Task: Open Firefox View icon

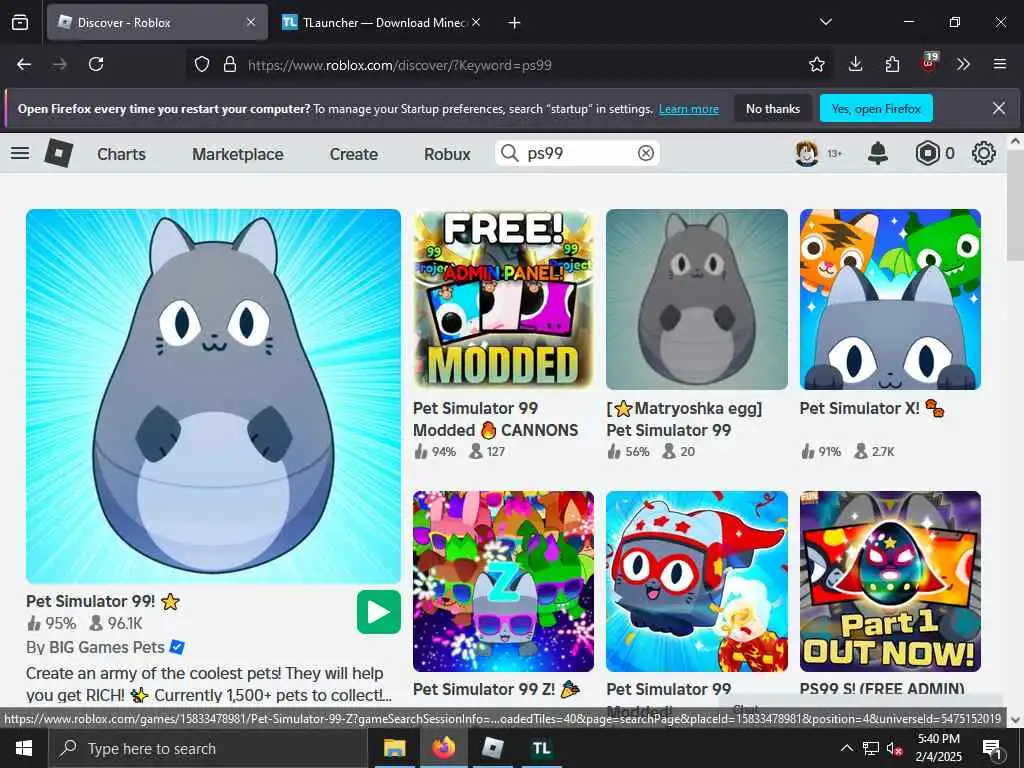Action: pos(20,22)
